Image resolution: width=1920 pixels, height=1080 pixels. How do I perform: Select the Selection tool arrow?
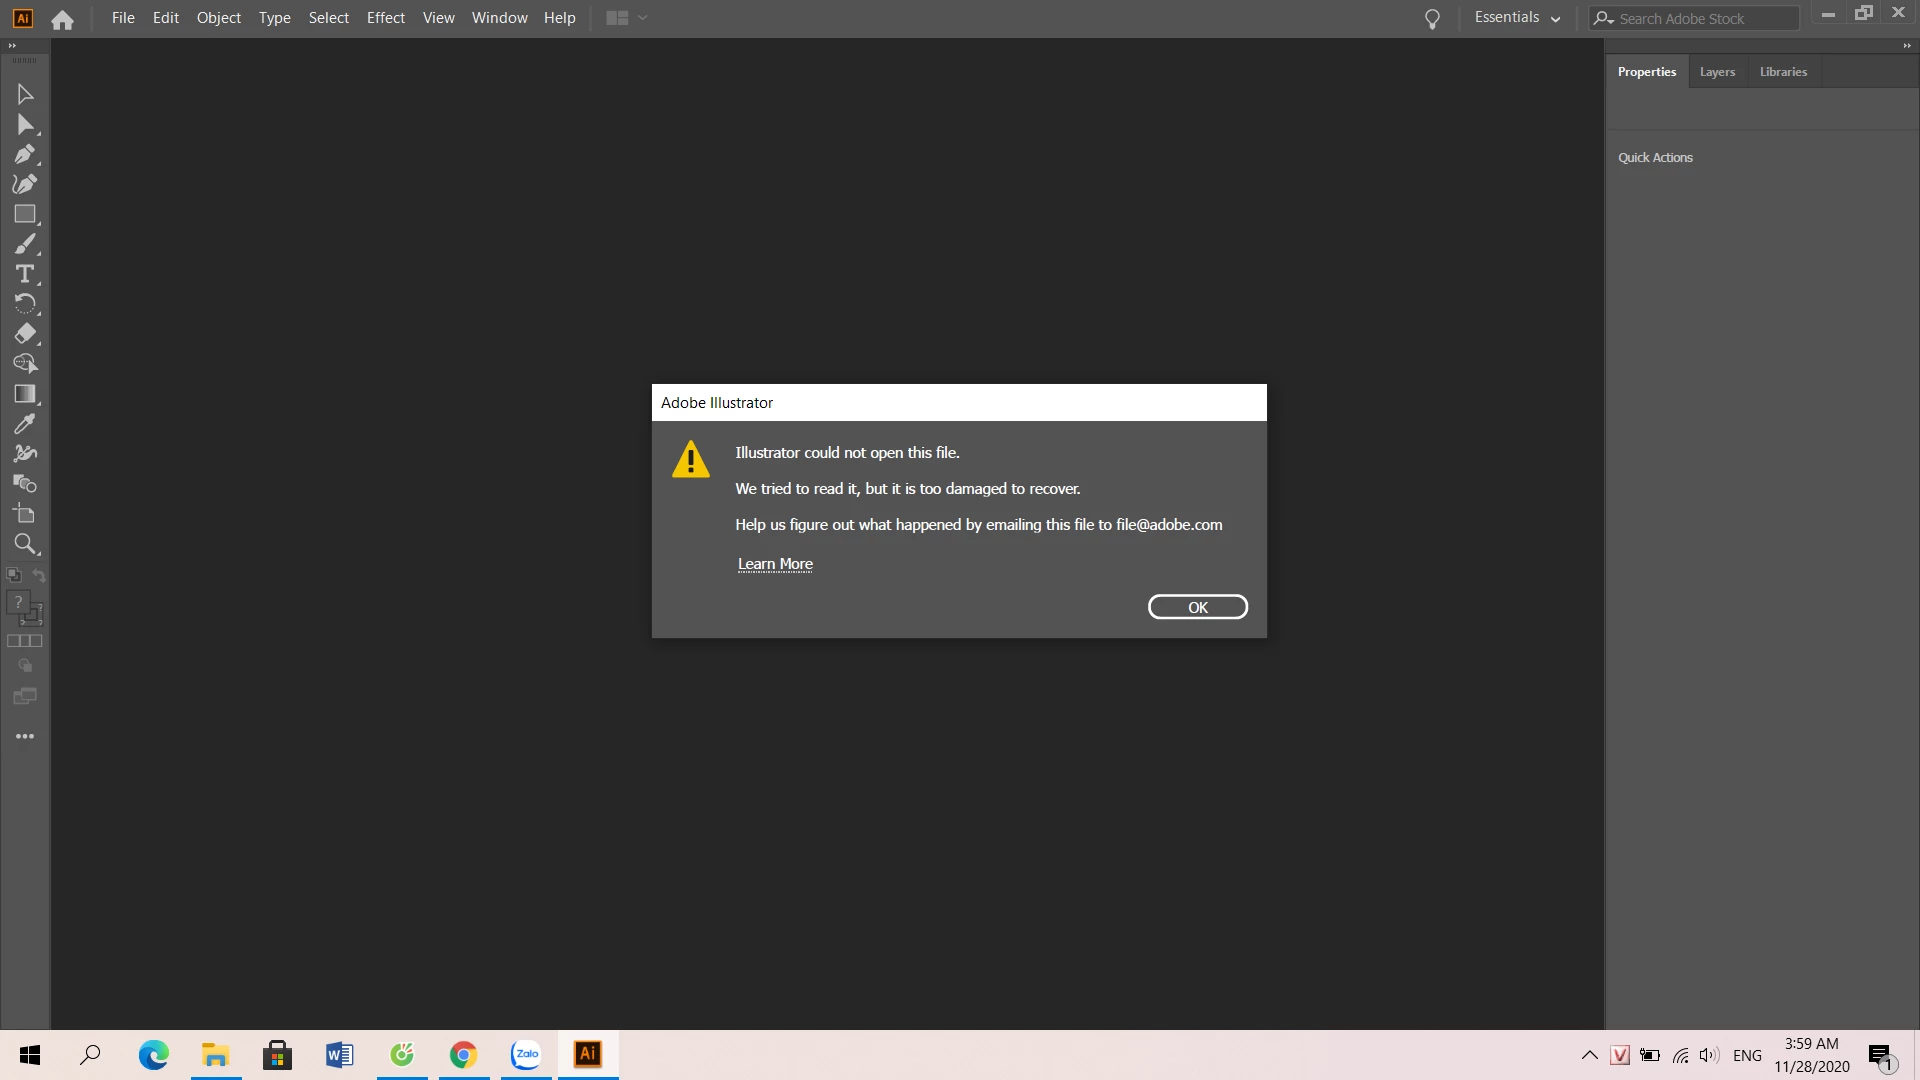coord(25,94)
